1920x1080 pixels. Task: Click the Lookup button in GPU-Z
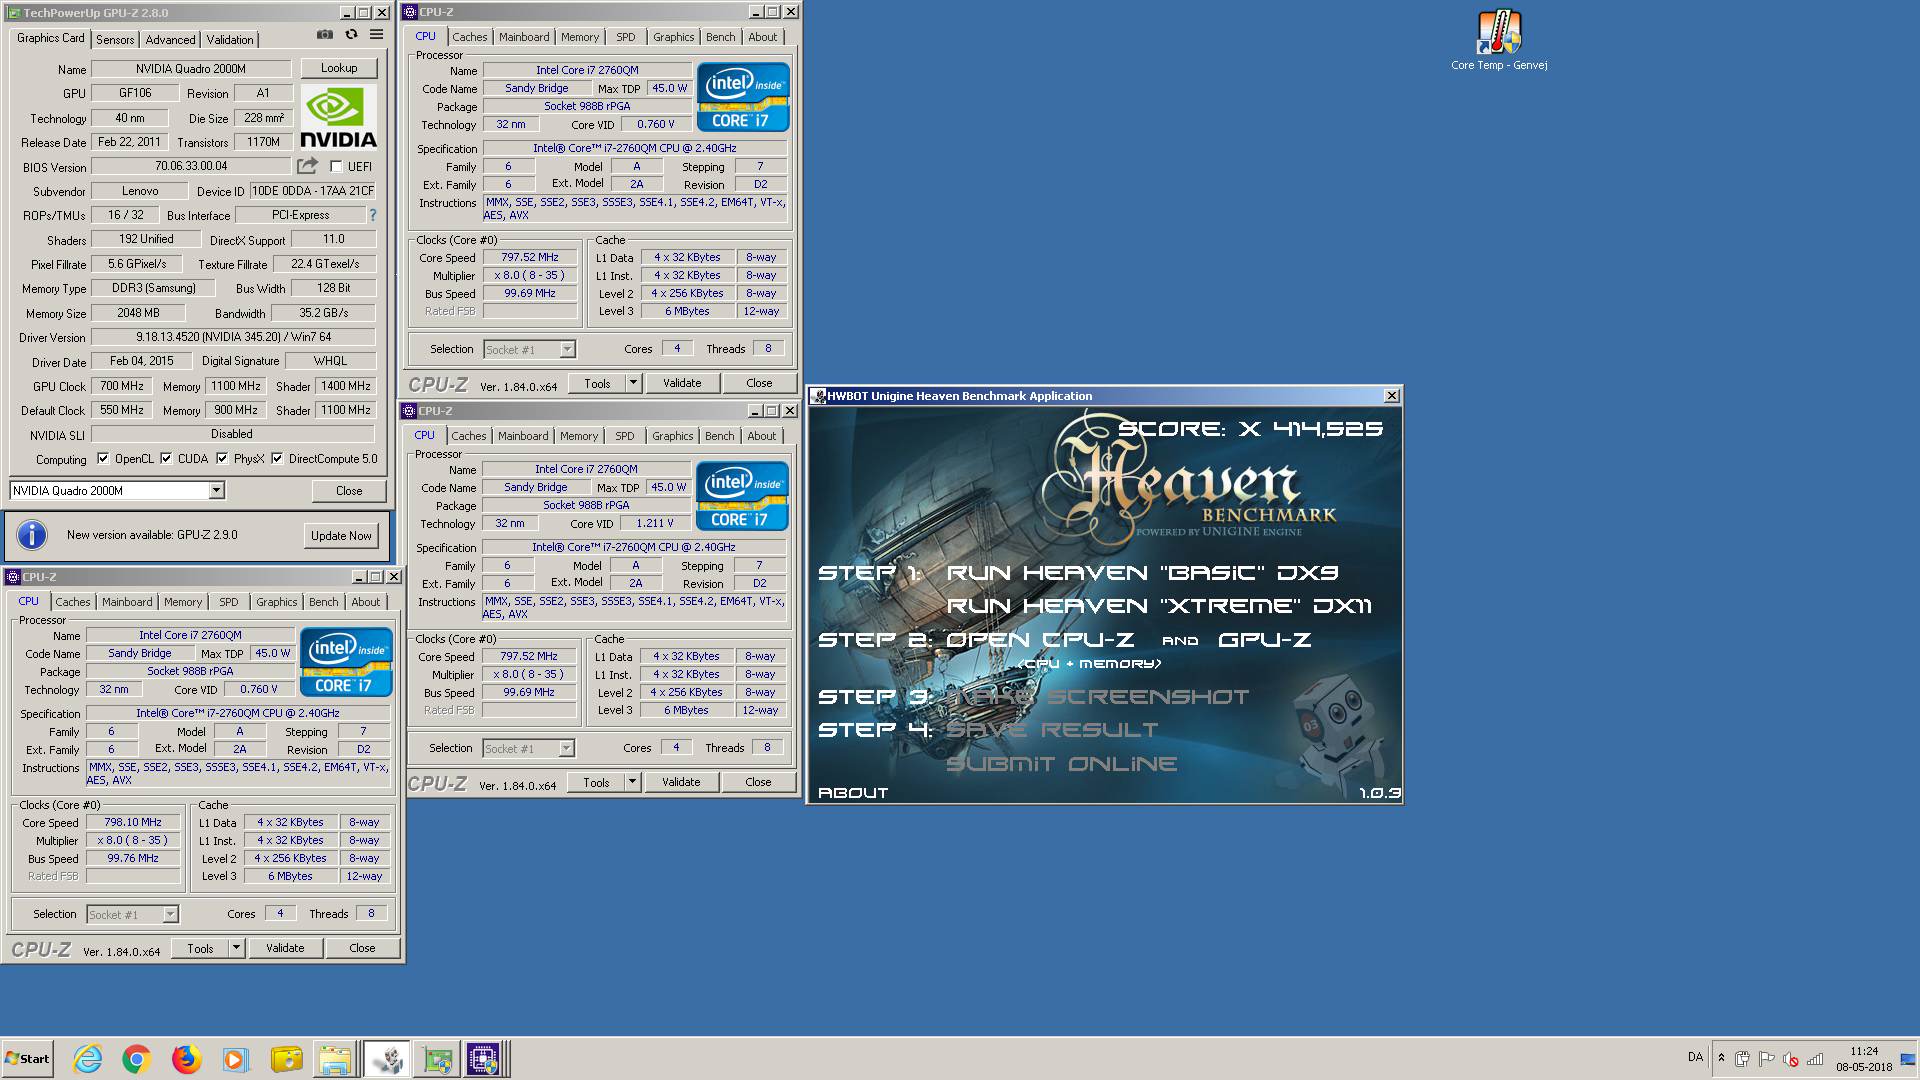[x=339, y=68]
